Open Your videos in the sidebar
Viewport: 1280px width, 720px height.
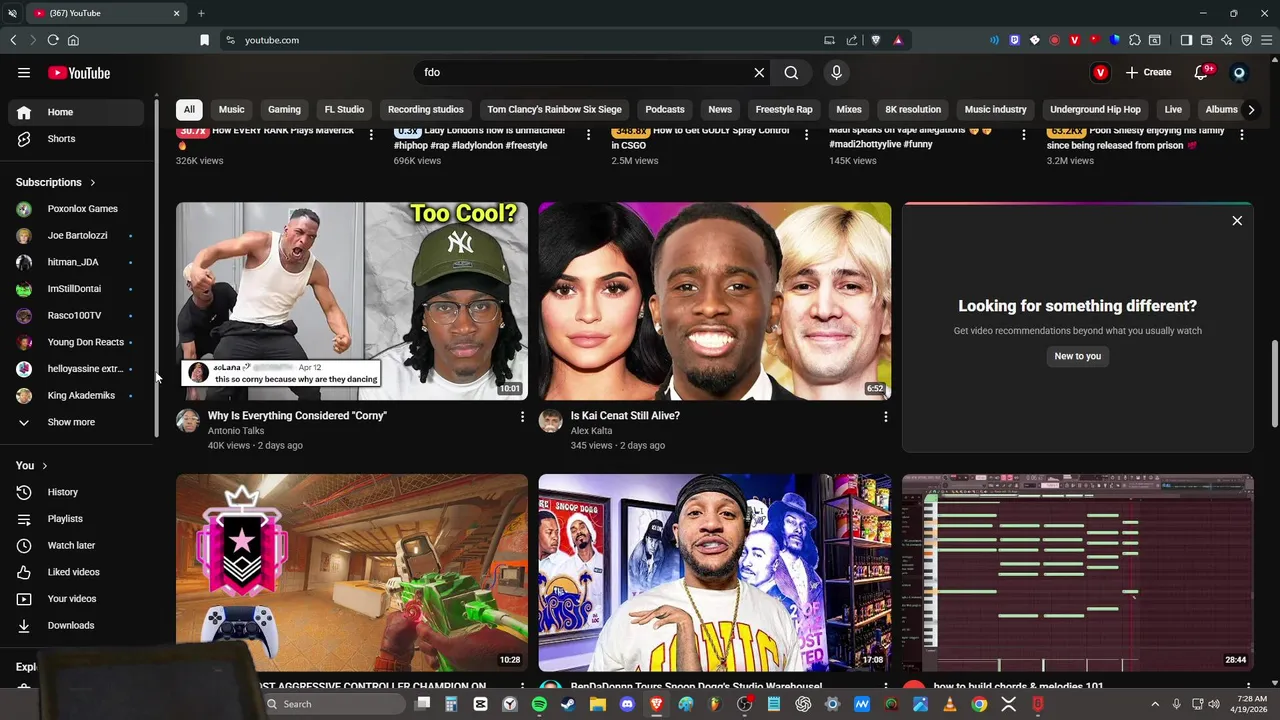coord(76,599)
